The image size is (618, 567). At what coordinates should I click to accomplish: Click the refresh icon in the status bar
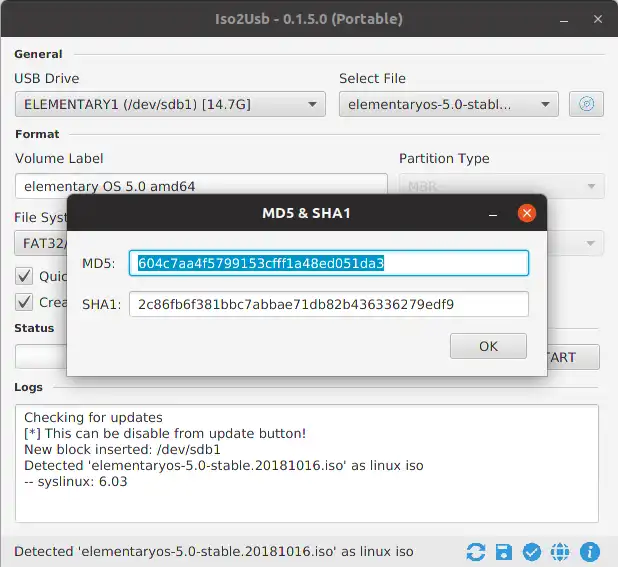(x=476, y=552)
